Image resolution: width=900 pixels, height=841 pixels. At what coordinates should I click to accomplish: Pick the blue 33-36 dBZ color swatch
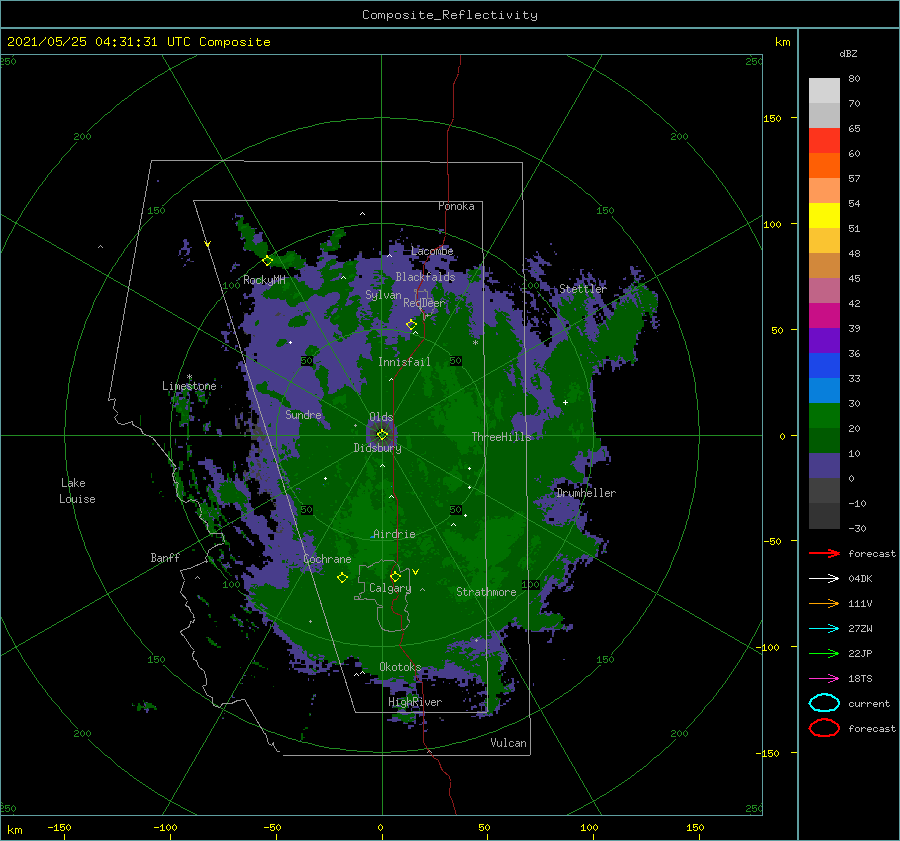(x=824, y=366)
